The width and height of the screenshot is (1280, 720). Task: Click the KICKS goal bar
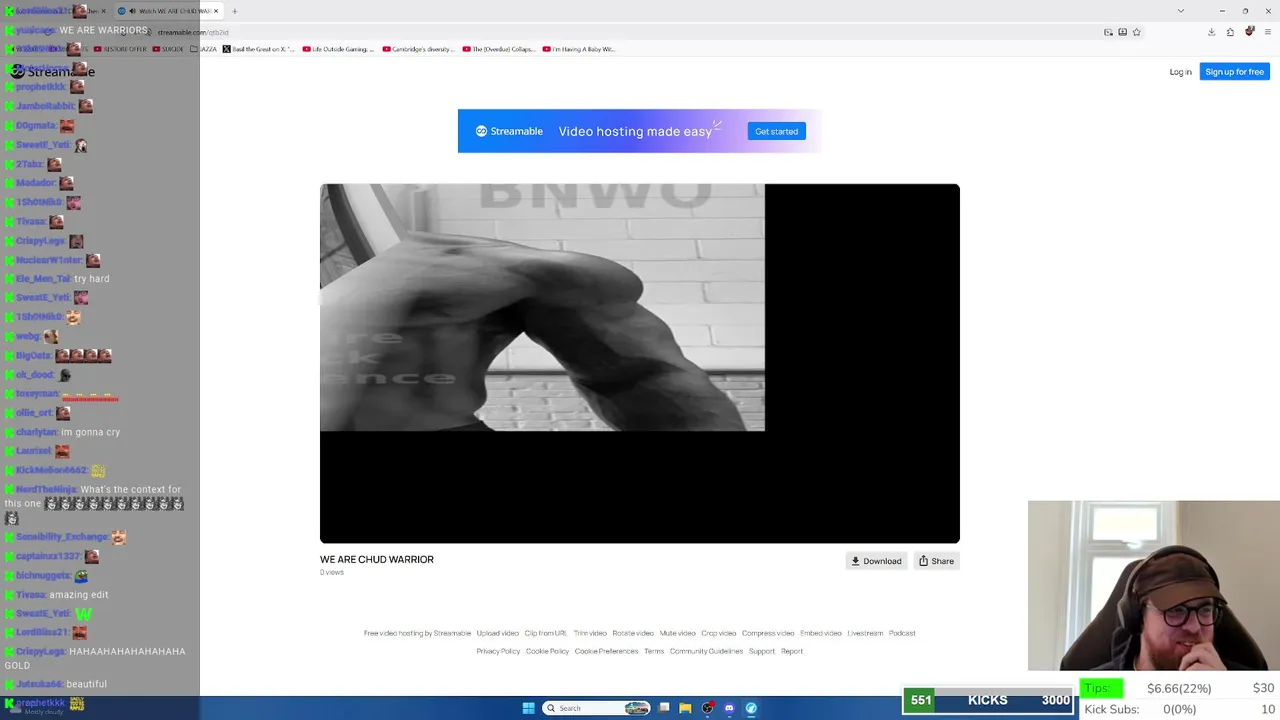(988, 700)
